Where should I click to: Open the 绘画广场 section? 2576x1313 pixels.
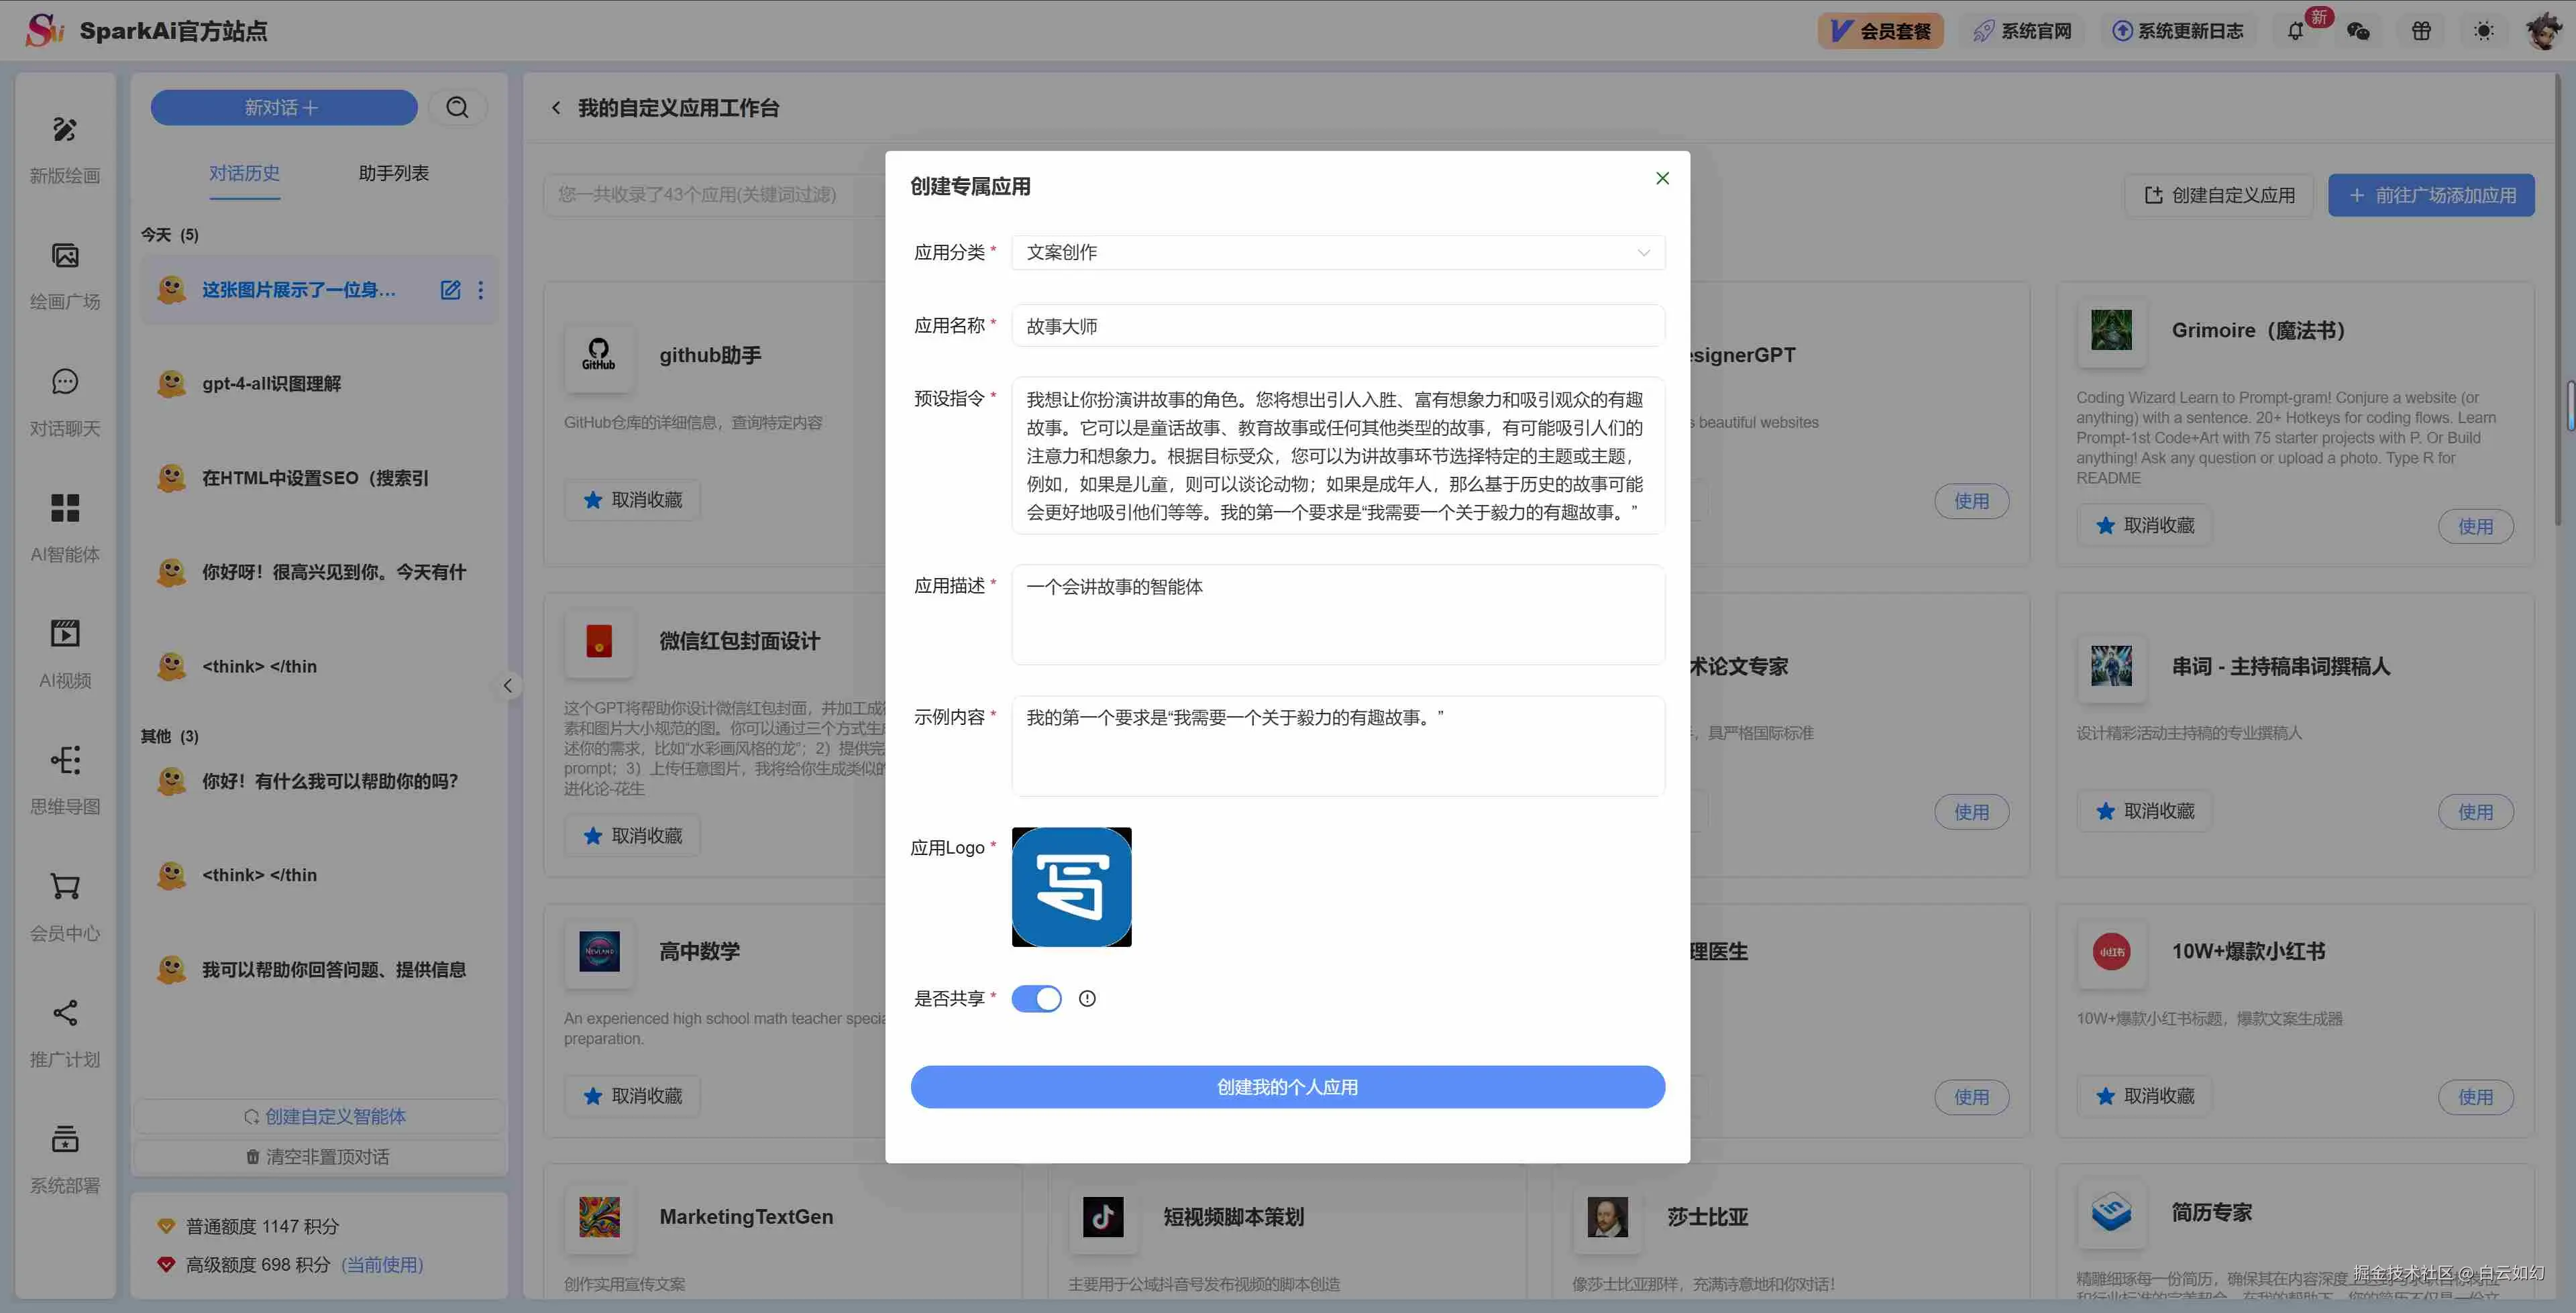64,274
